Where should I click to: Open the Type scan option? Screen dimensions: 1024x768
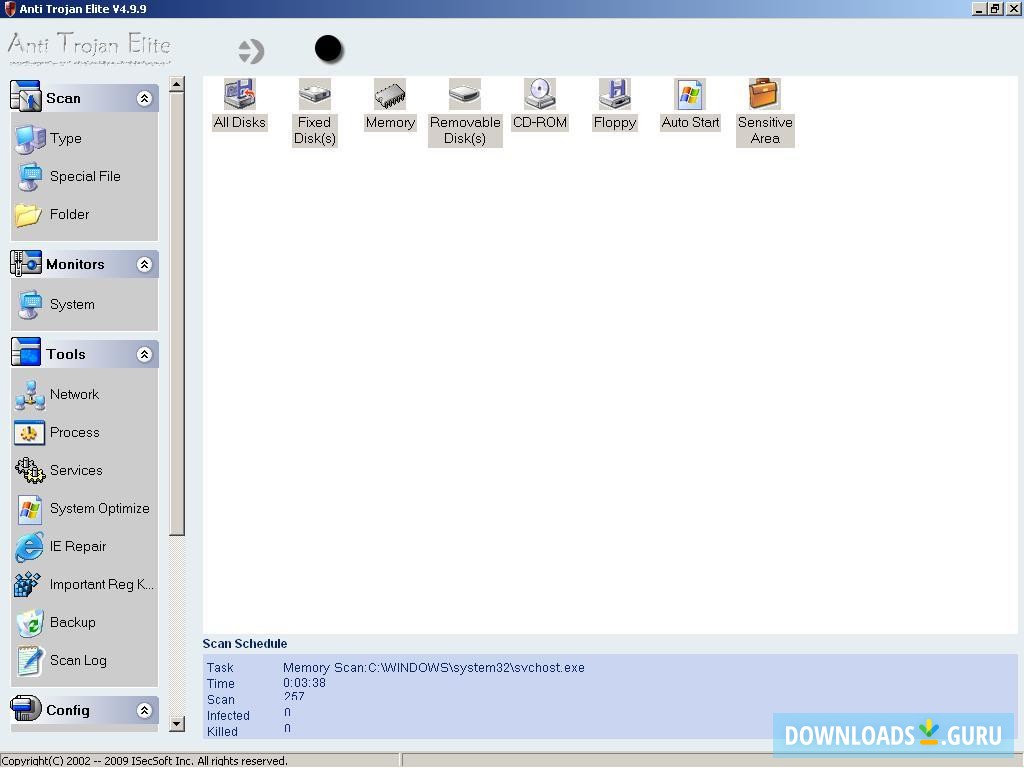click(x=49, y=138)
